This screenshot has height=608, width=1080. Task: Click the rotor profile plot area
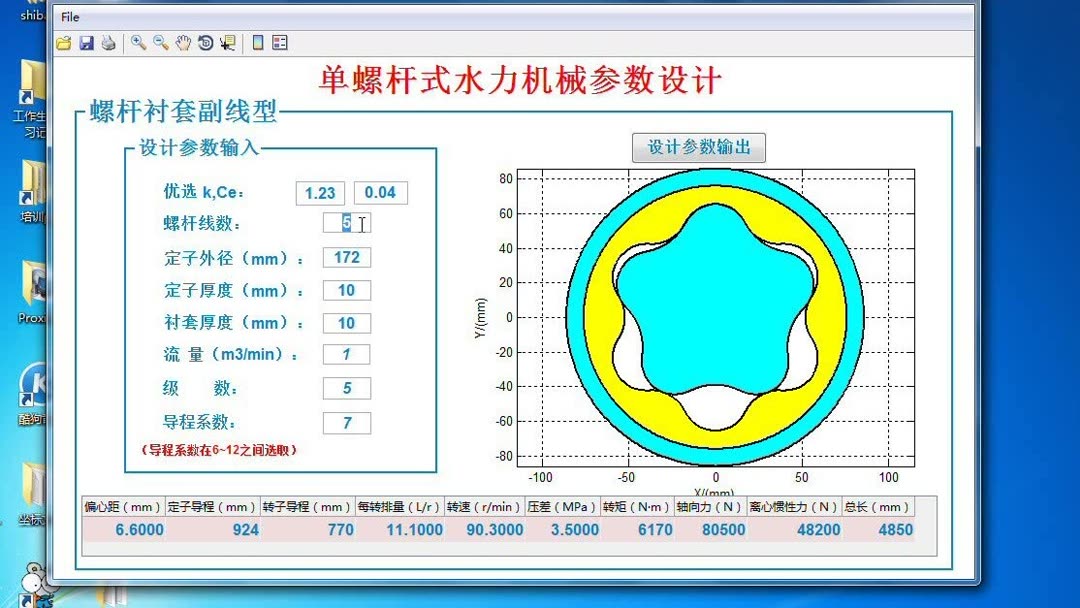715,315
